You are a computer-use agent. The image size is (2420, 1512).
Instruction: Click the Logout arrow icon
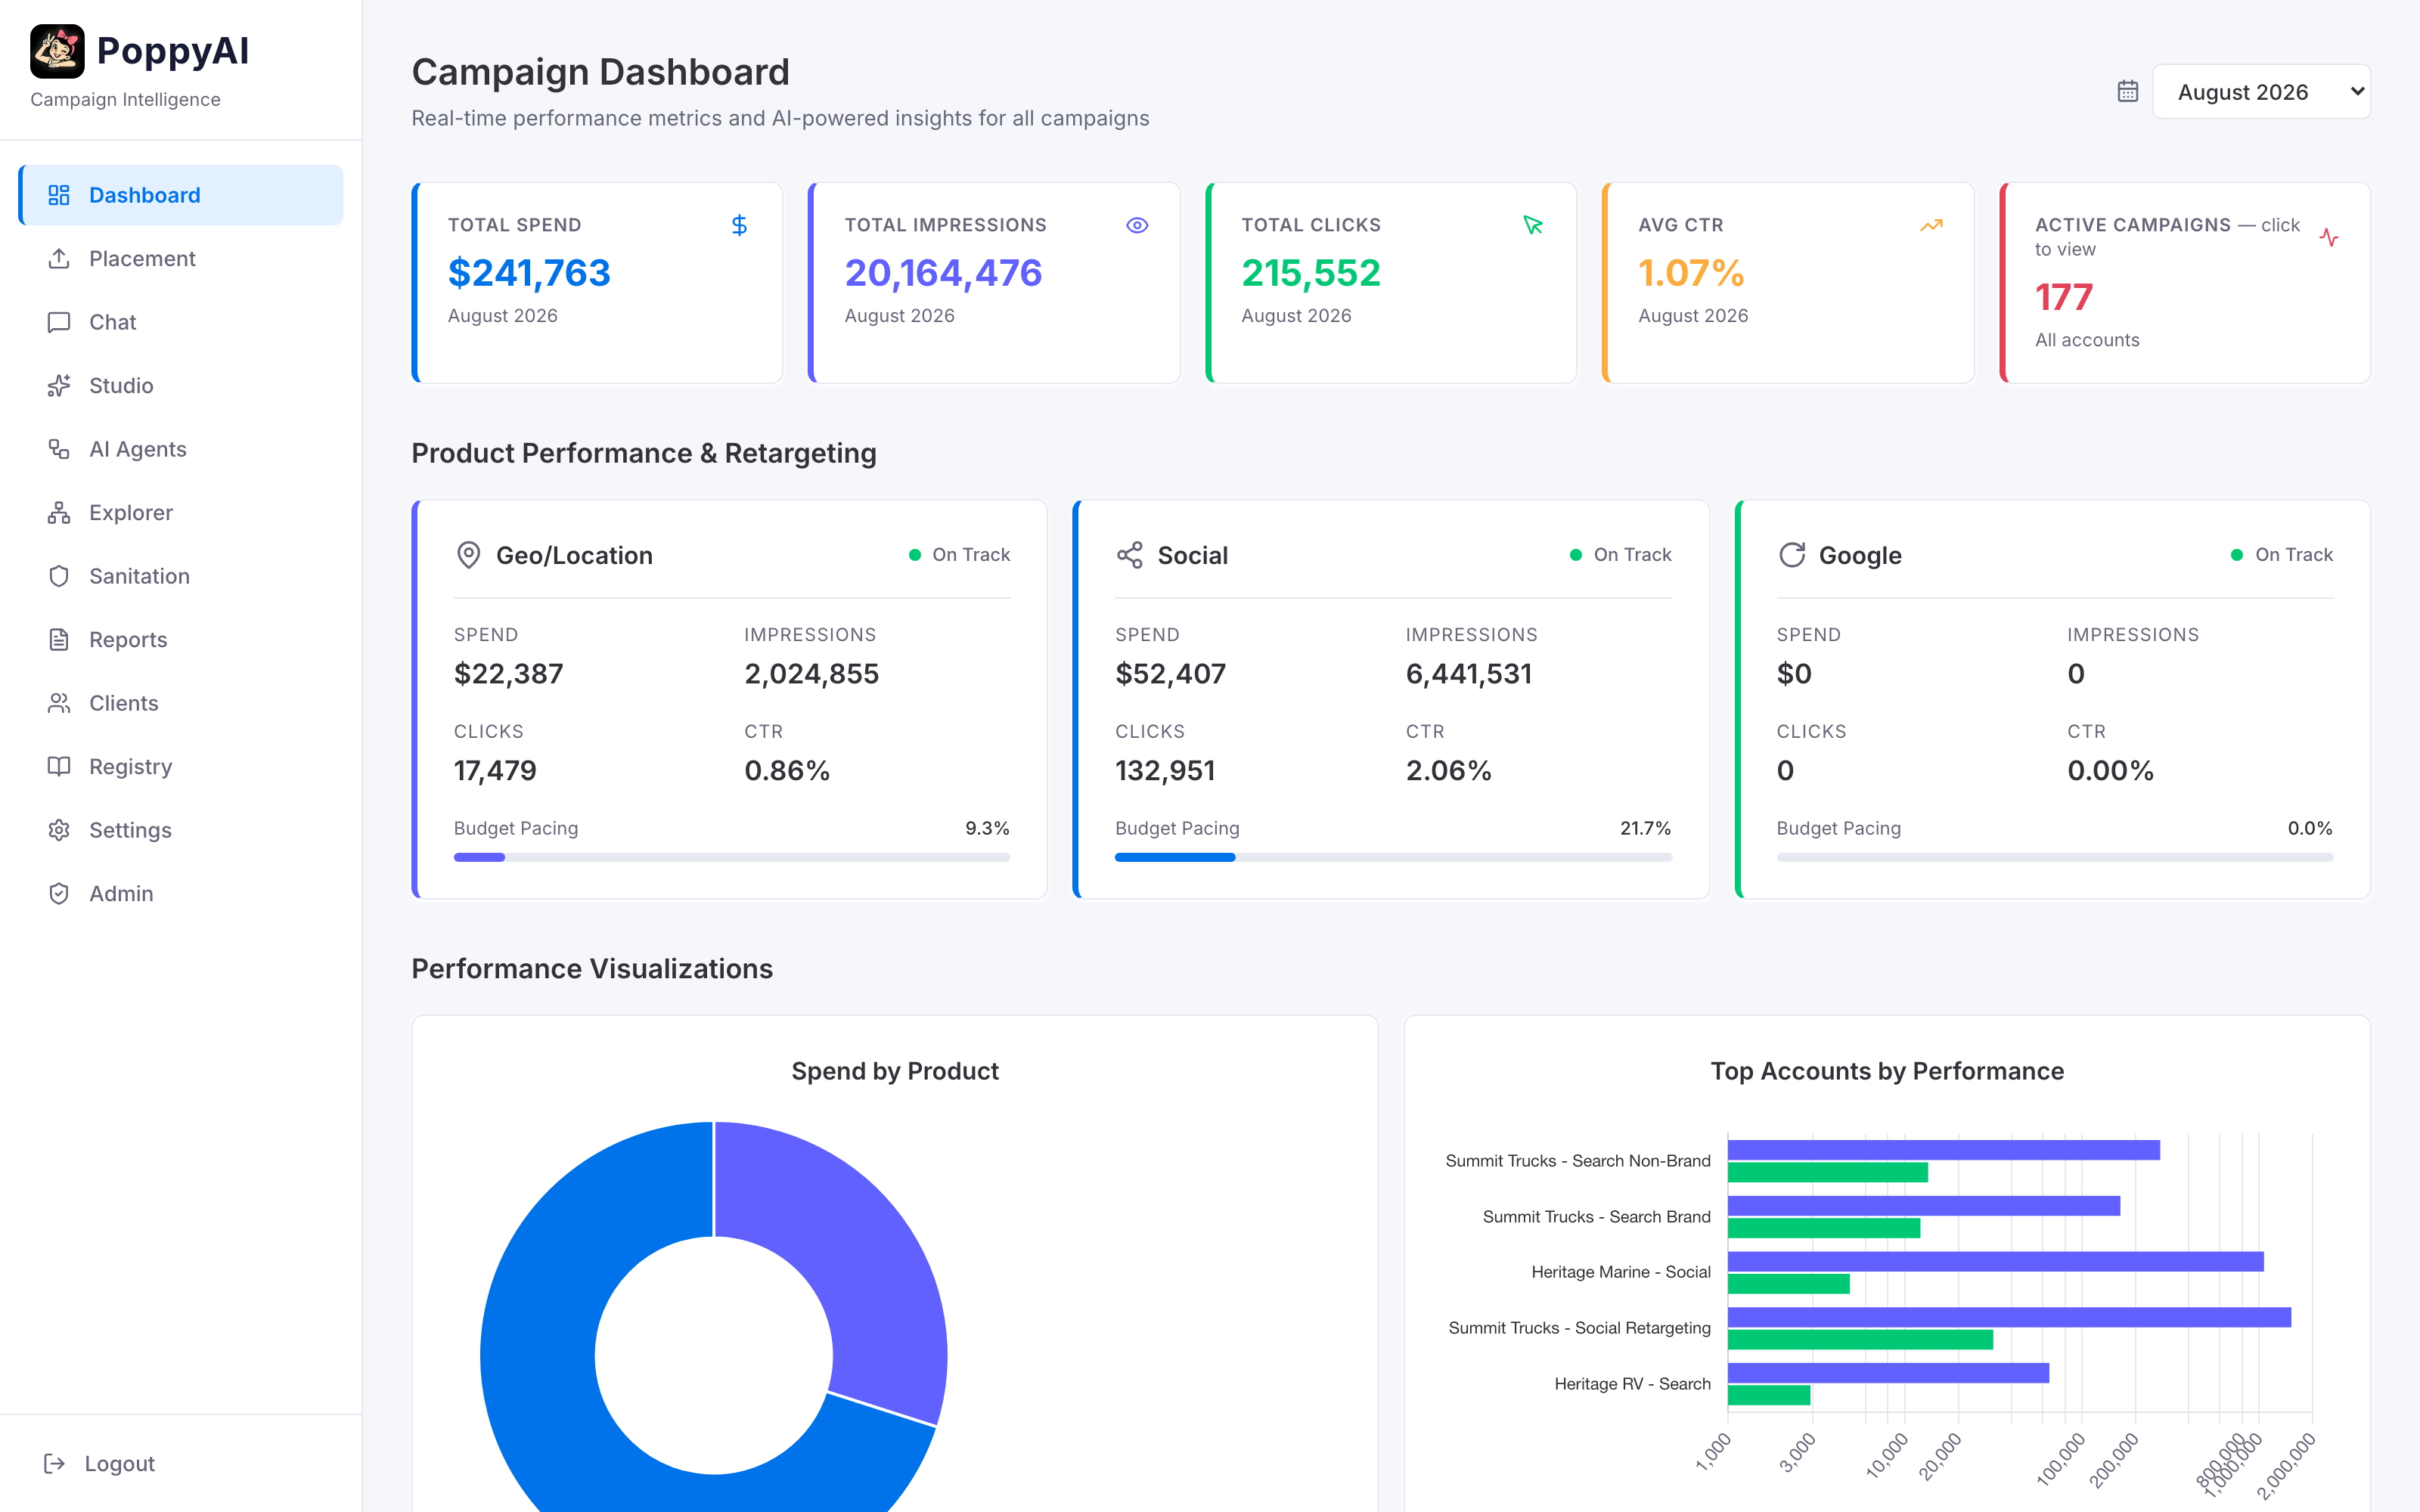(55, 1463)
